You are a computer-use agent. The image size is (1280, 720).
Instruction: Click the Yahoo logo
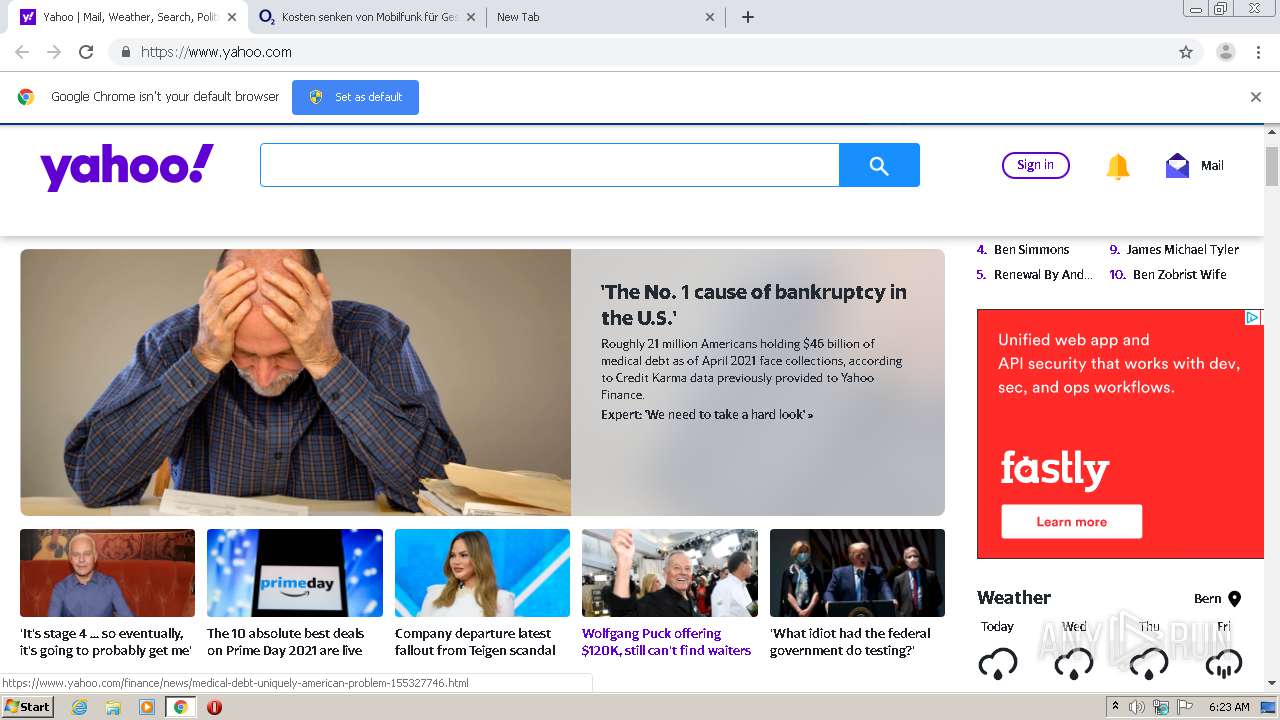click(x=127, y=167)
